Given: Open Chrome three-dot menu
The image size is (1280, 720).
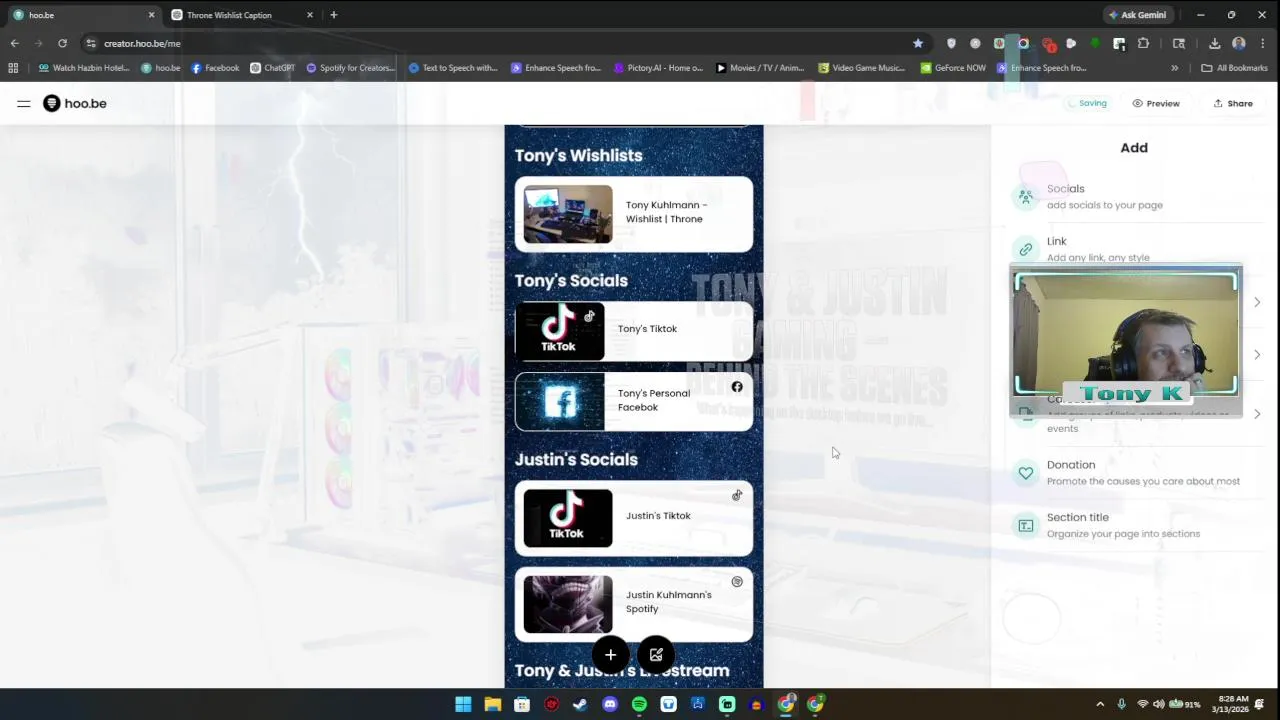Looking at the screenshot, I should [x=1263, y=43].
